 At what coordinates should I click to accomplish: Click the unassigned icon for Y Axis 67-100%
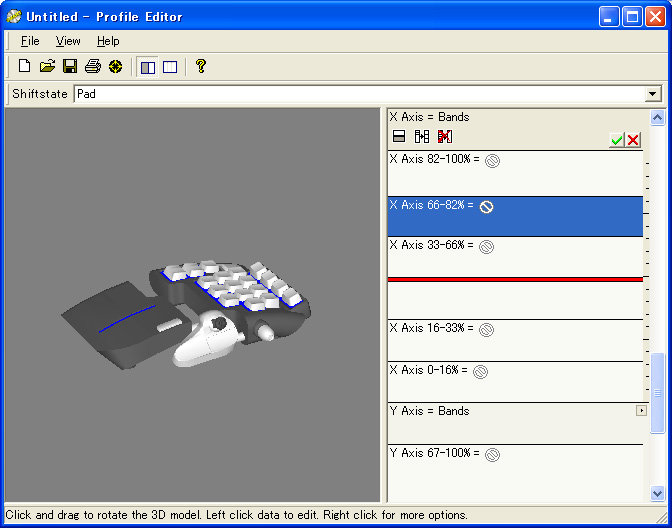click(x=492, y=455)
